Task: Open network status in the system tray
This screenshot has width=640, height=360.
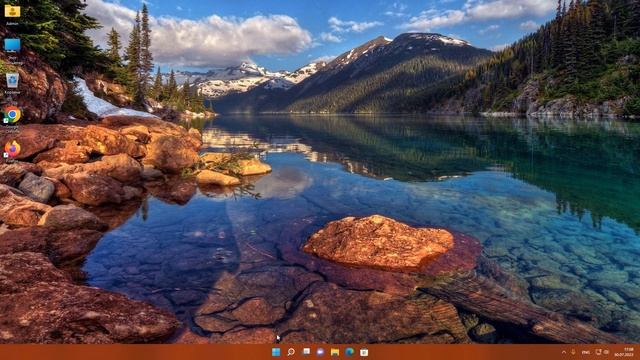Action: 598,352
